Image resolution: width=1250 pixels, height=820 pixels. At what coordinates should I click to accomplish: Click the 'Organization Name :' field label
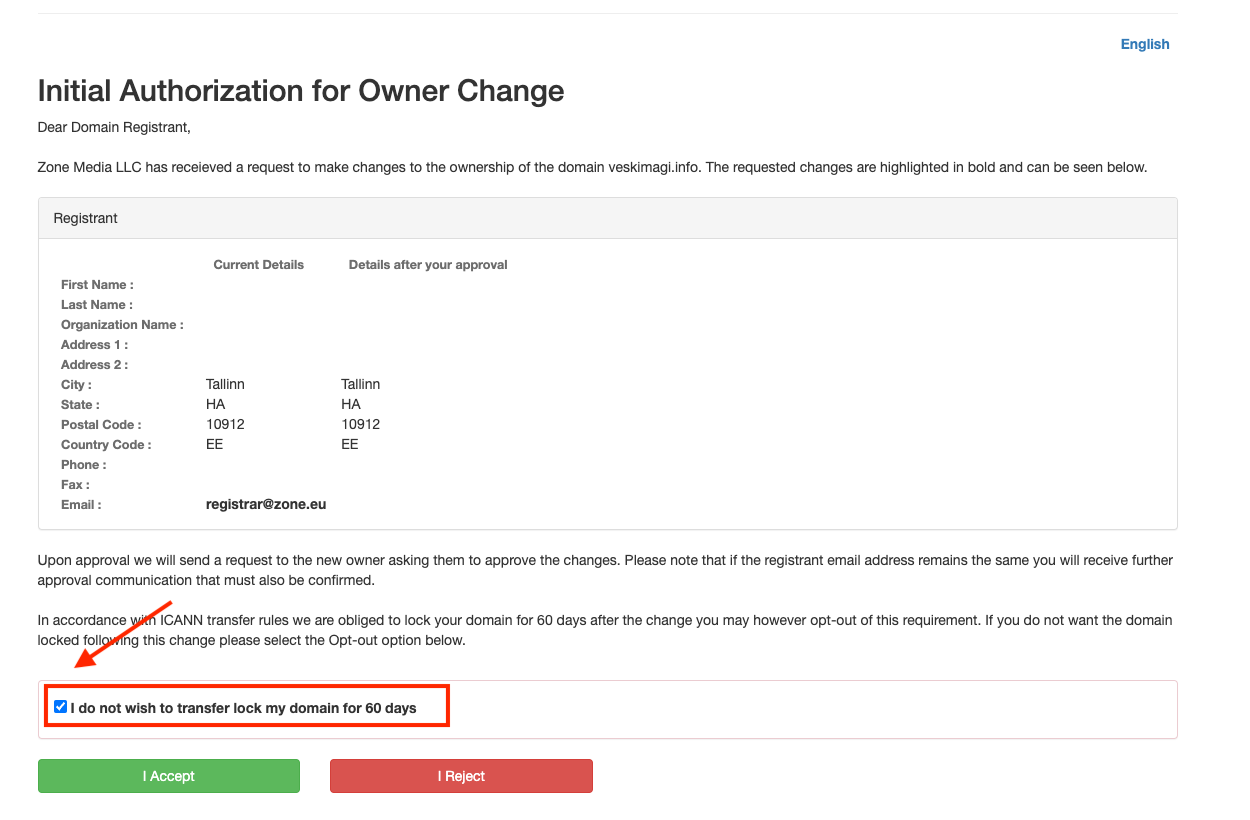pyautogui.click(x=122, y=325)
